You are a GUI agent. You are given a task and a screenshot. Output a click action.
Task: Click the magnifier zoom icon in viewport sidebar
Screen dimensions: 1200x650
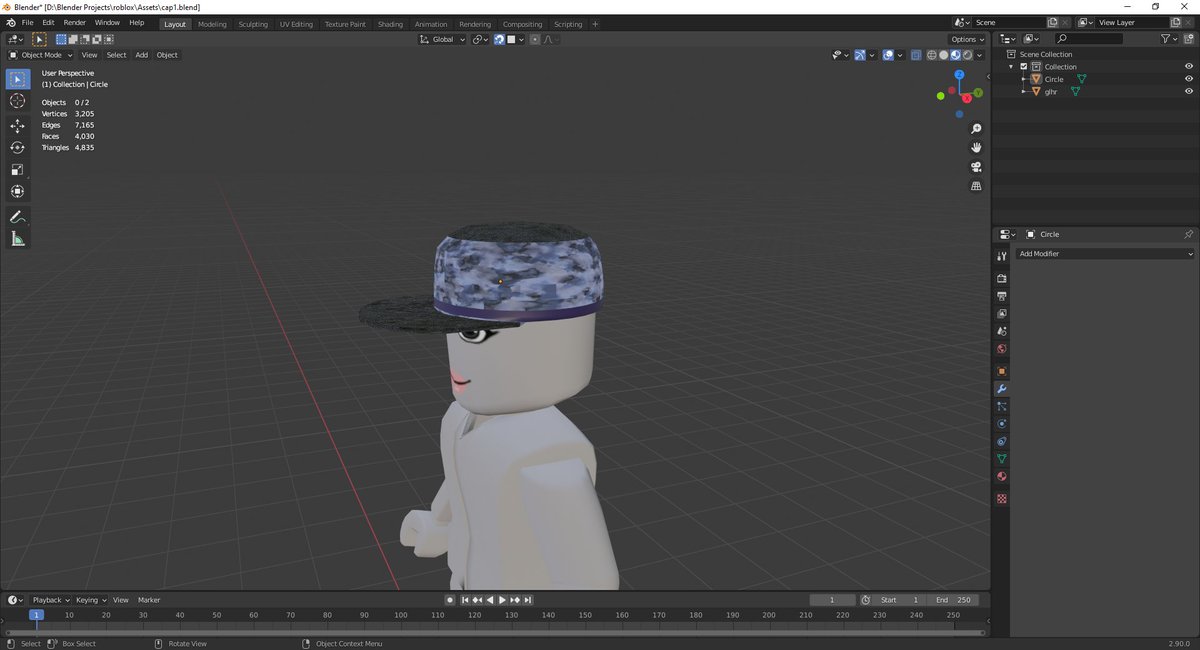[x=976, y=128]
